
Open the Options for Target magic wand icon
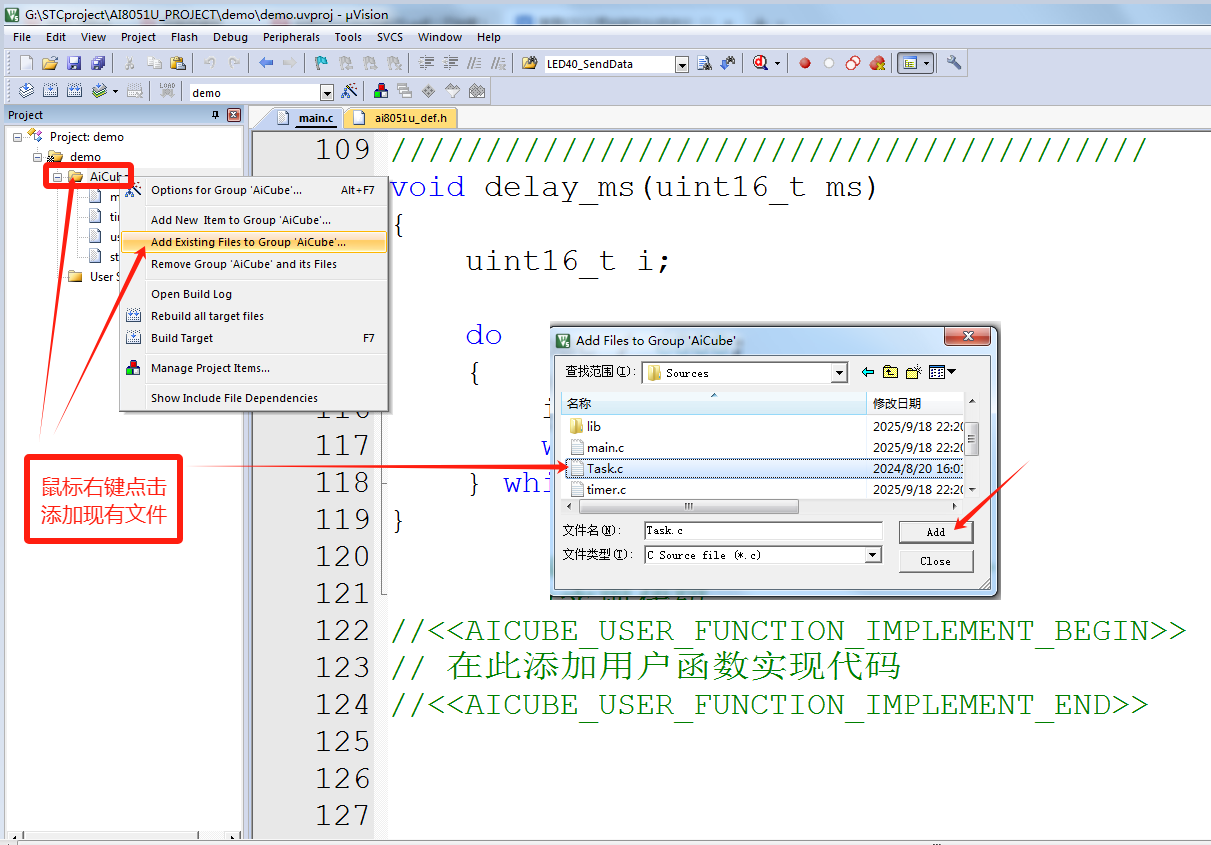pos(349,91)
